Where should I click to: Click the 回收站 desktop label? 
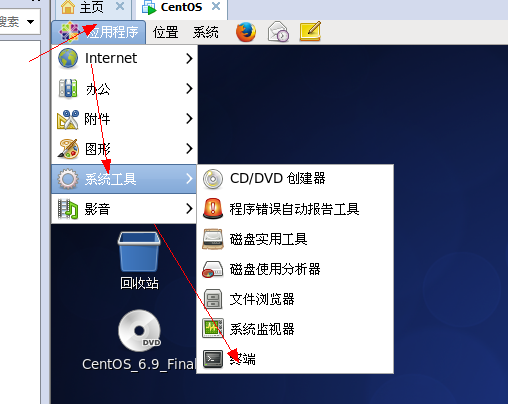(x=139, y=283)
